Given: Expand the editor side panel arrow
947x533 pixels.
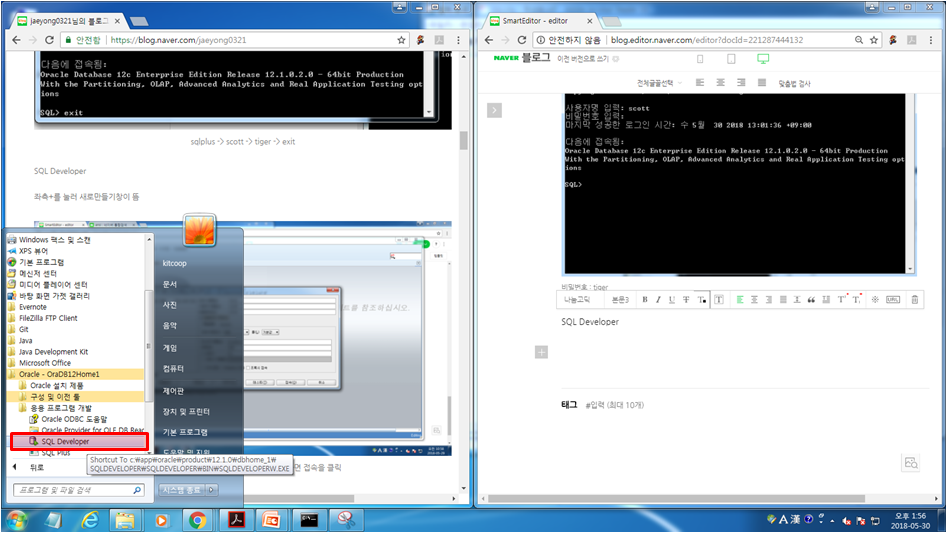Looking at the screenshot, I should tap(494, 110).
